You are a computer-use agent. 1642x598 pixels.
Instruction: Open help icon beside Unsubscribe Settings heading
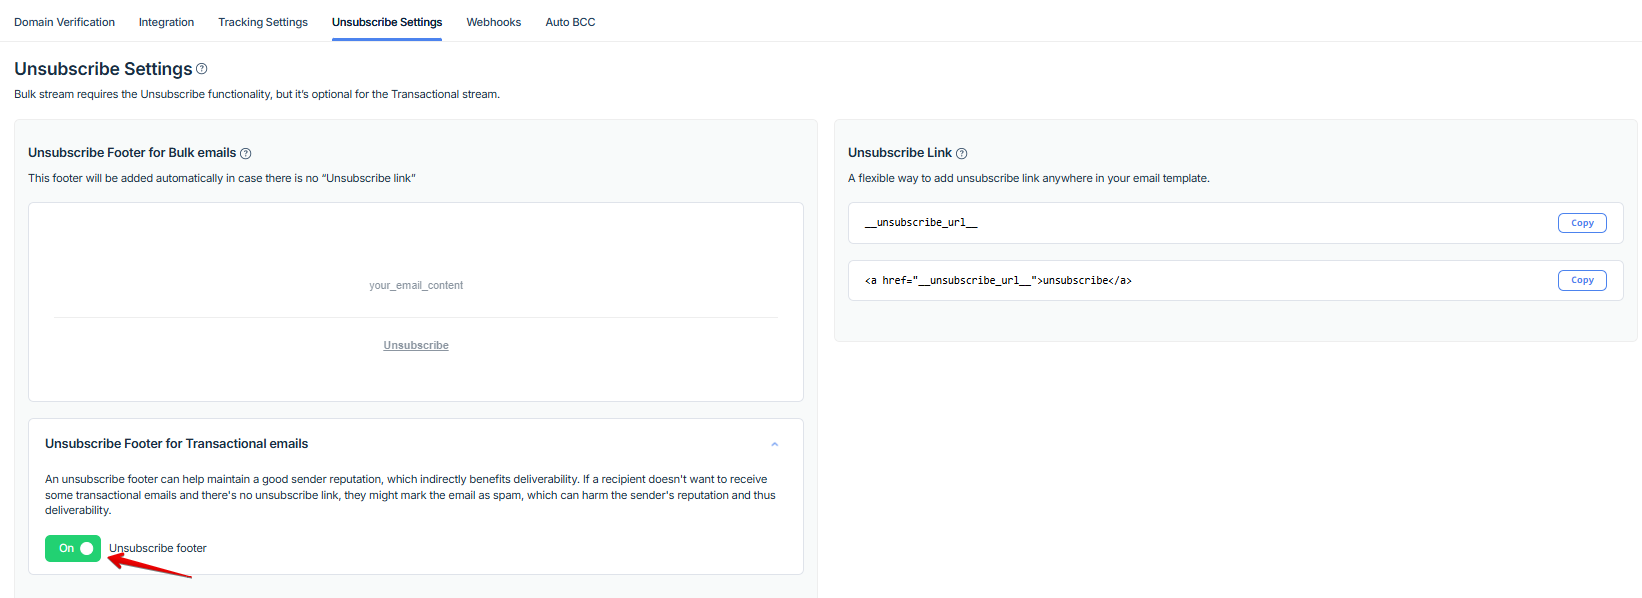(x=202, y=69)
